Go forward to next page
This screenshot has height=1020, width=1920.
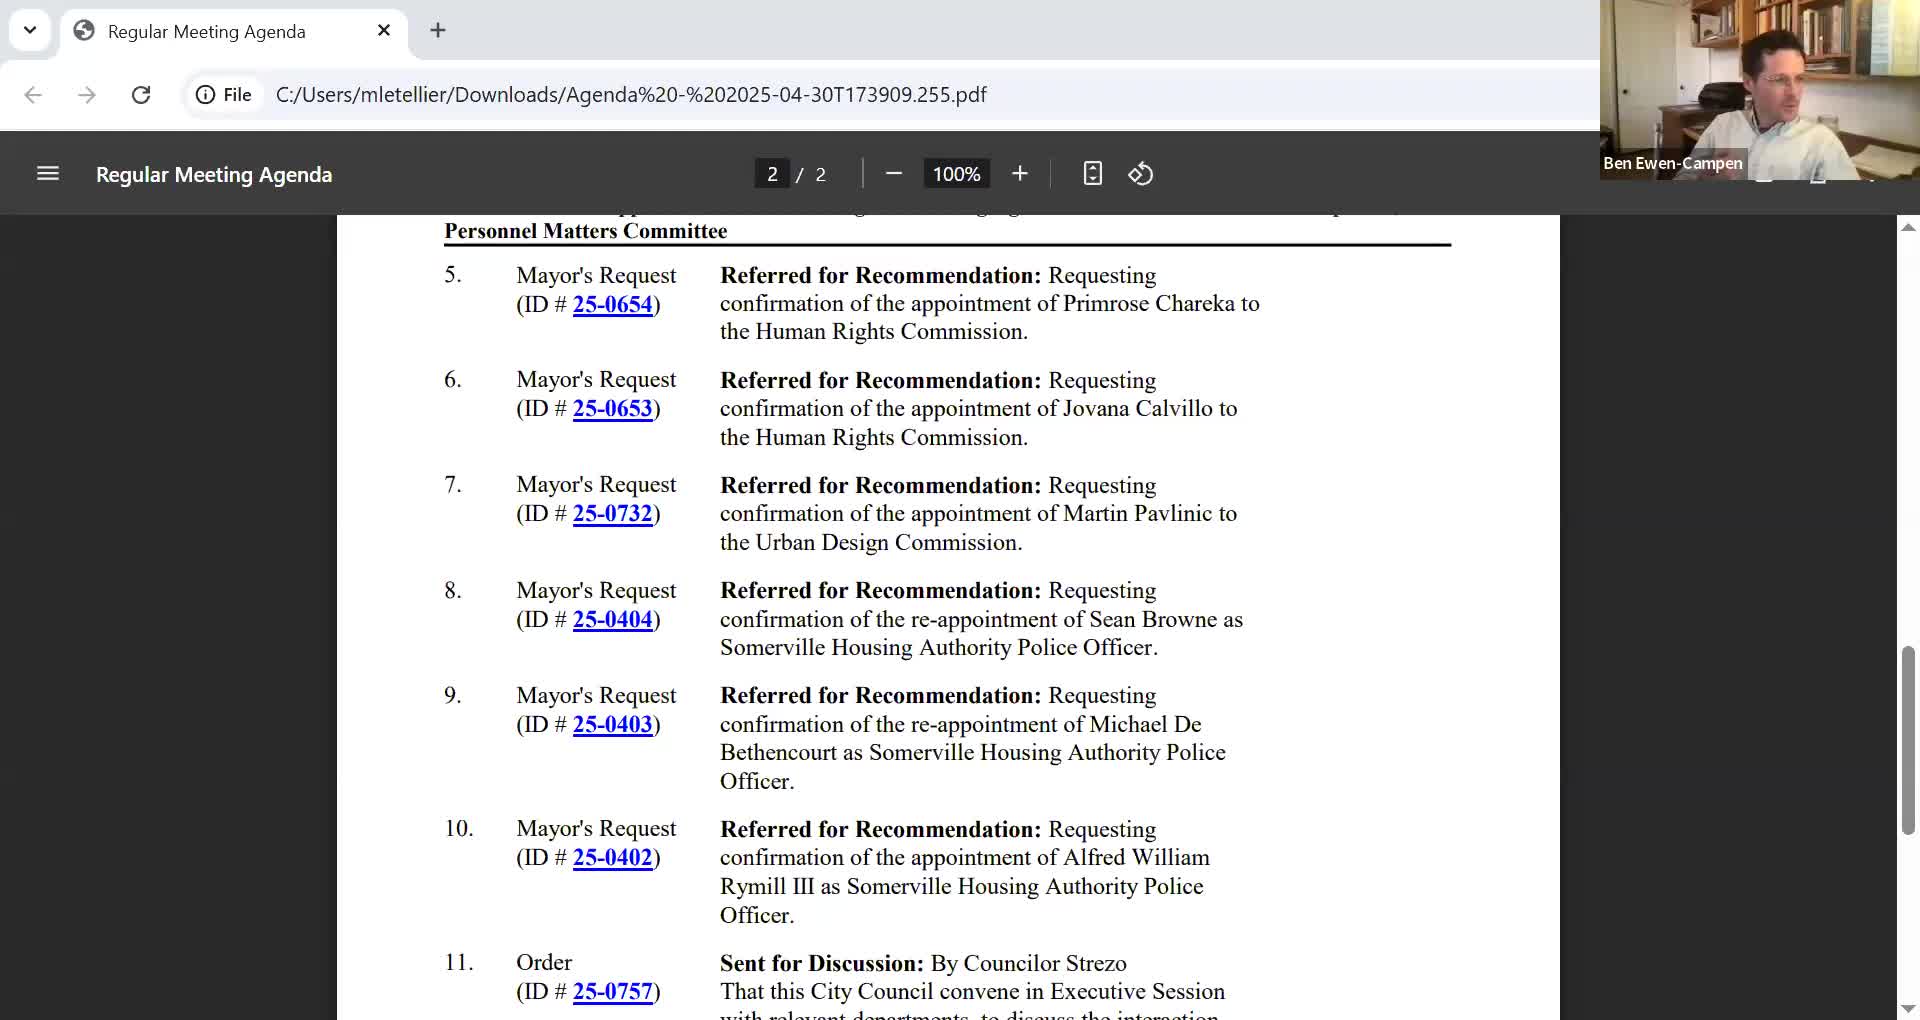(87, 94)
